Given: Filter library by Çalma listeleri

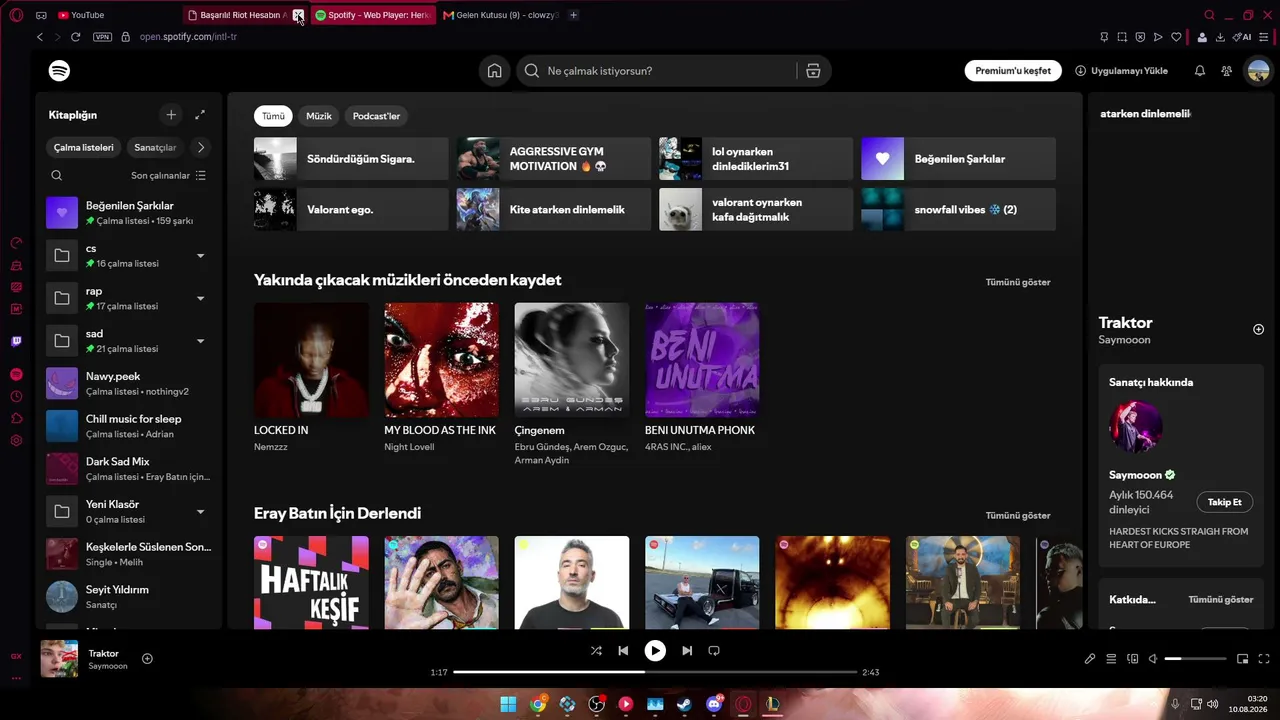Looking at the screenshot, I should [x=84, y=148].
